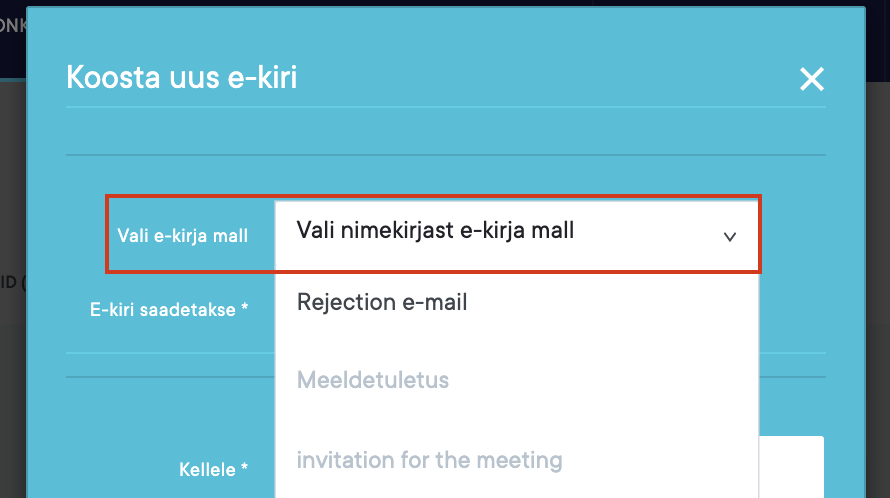Click the dimmed page background left of dialog
The height and width of the screenshot is (498, 890).
[12, 400]
